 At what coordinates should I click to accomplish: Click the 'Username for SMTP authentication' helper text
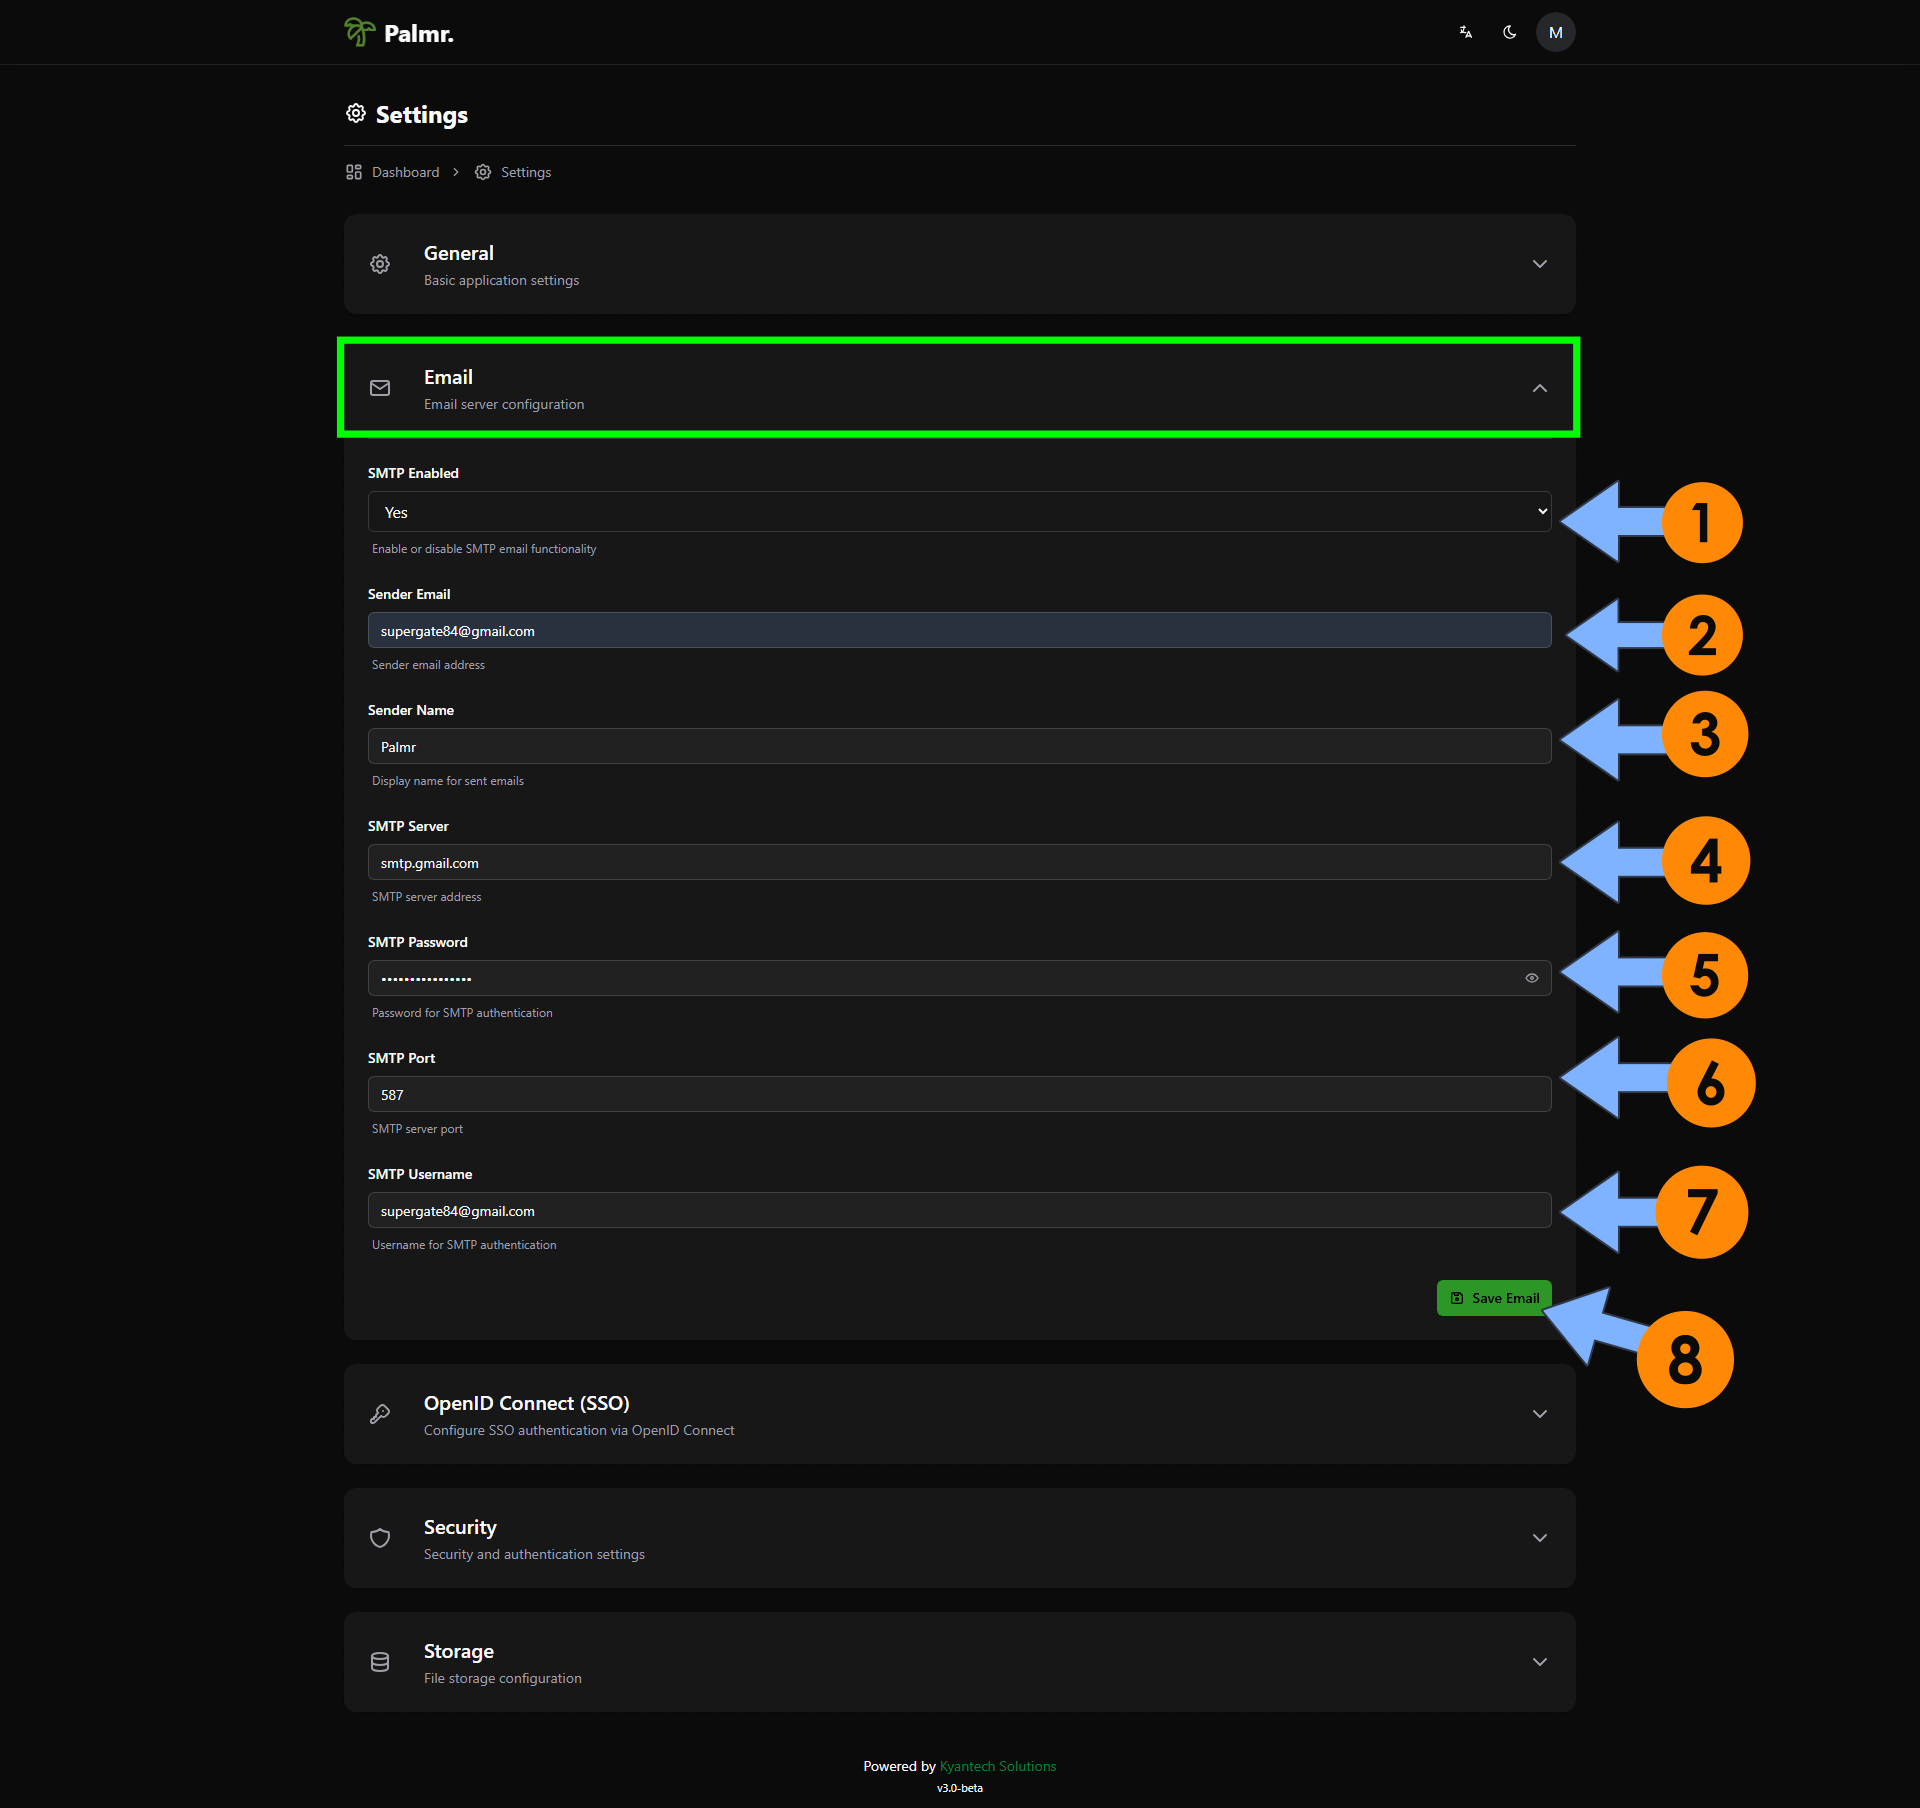click(x=464, y=1245)
